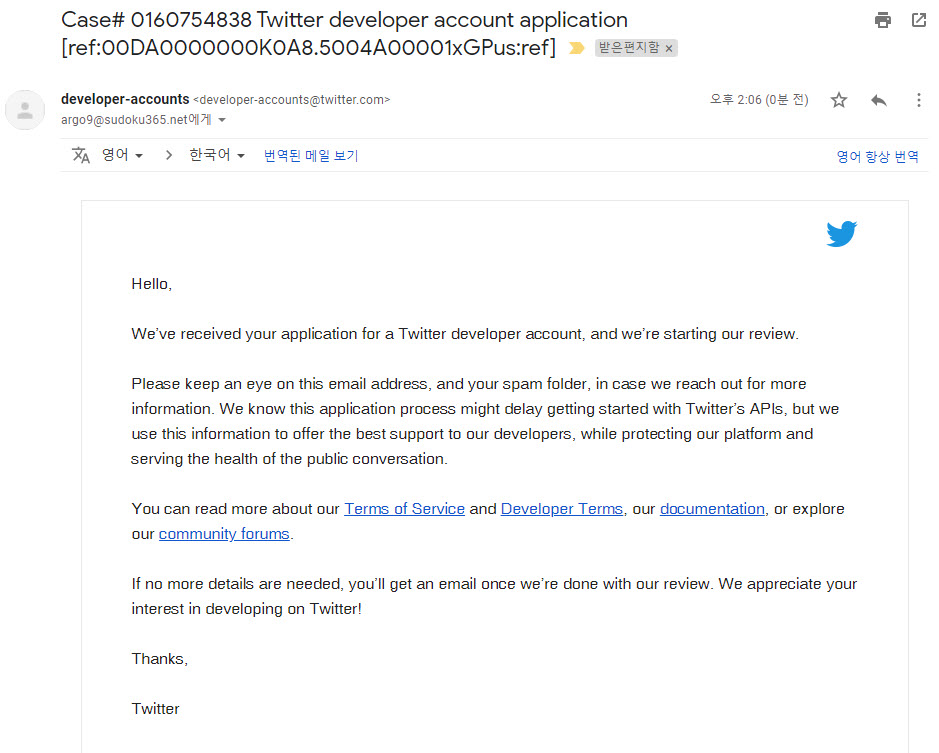Viewport: 939px width, 753px height.
Task: Open the three-dot more options menu
Action: point(919,100)
